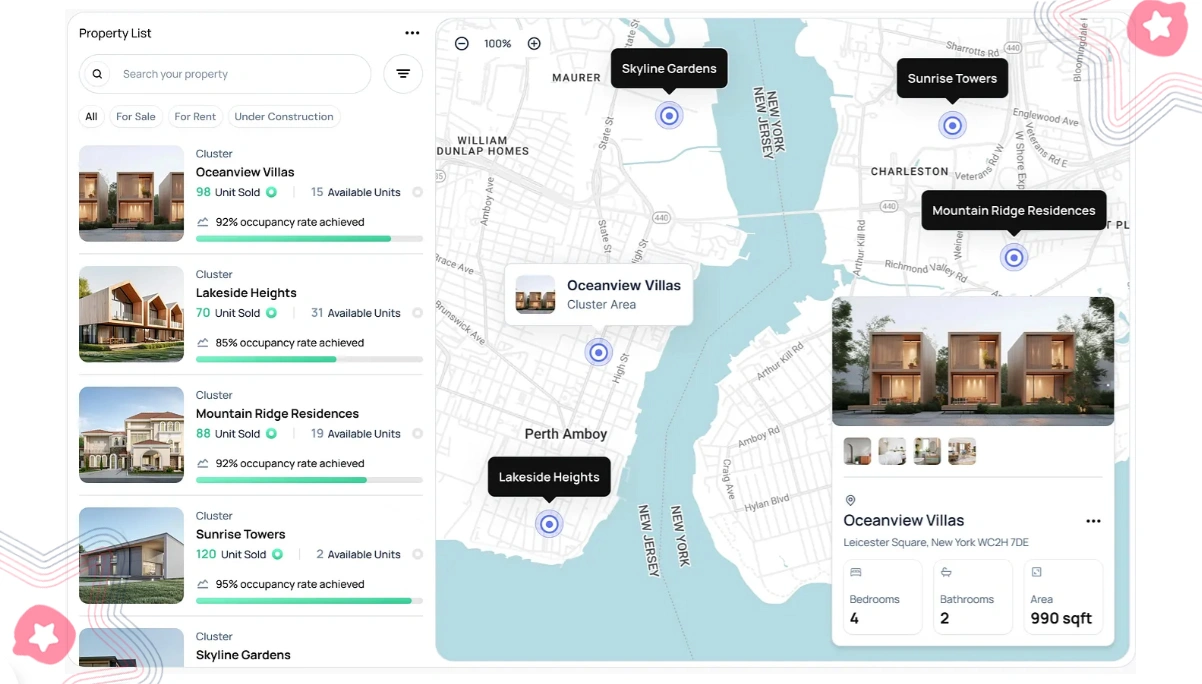Select second gallery thumbnail in detail card
The height and width of the screenshot is (684, 1202).
click(892, 451)
